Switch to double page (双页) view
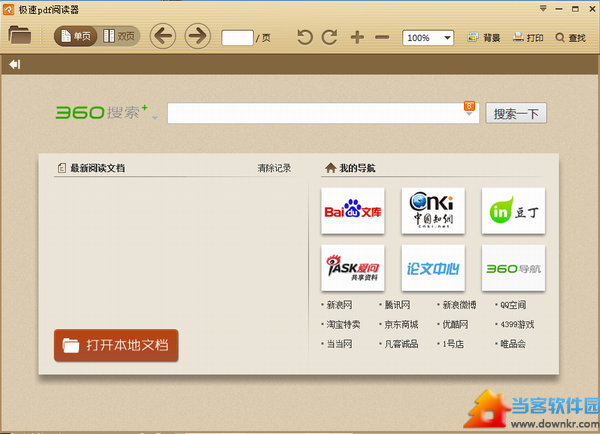Screen dimensions: 600x434 119,36
